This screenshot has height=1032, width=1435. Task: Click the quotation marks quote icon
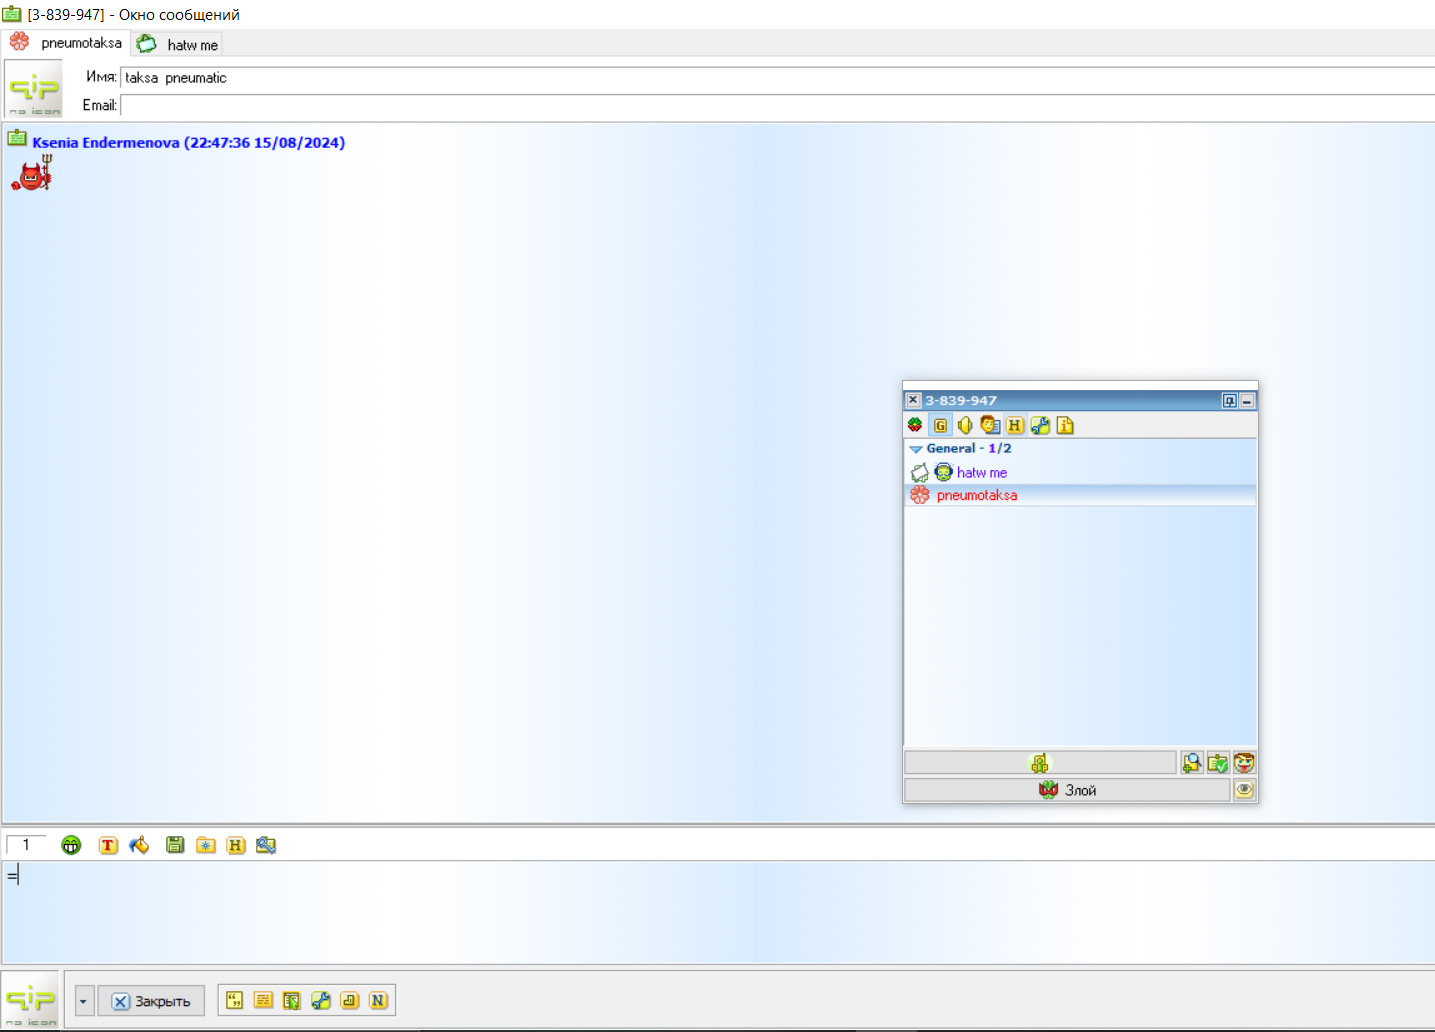(235, 1000)
